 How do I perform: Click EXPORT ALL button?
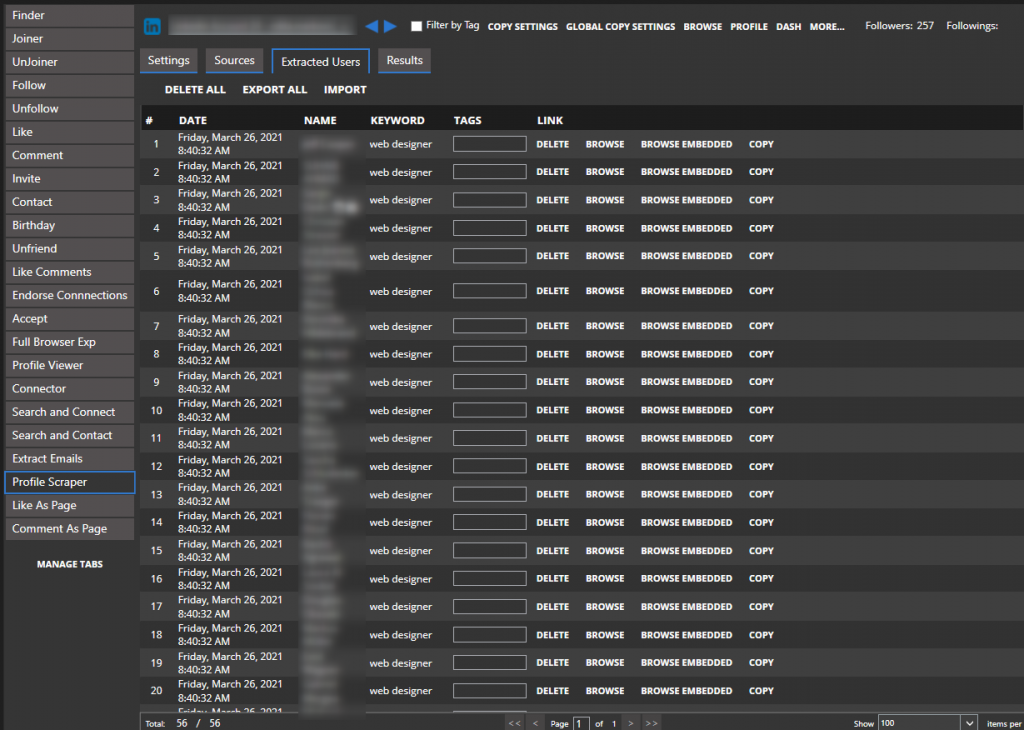[x=275, y=90]
